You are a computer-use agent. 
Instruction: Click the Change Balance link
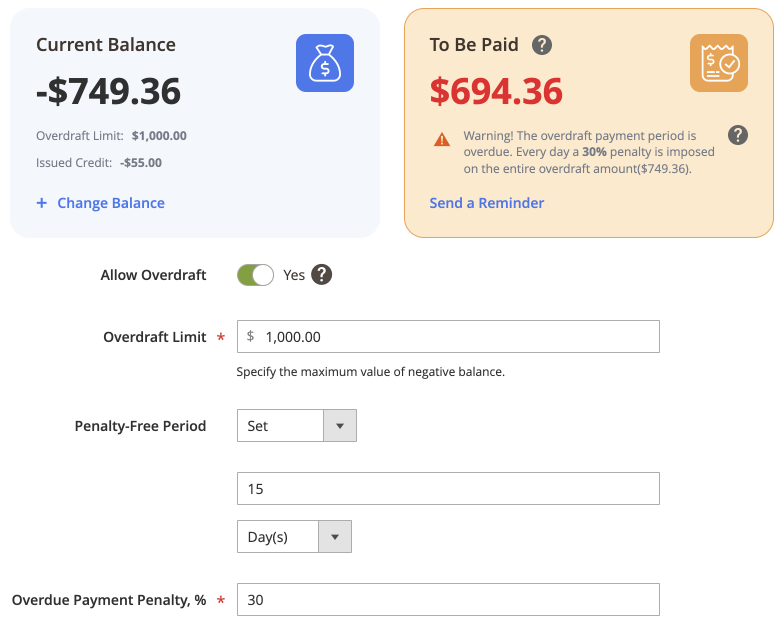coord(111,203)
